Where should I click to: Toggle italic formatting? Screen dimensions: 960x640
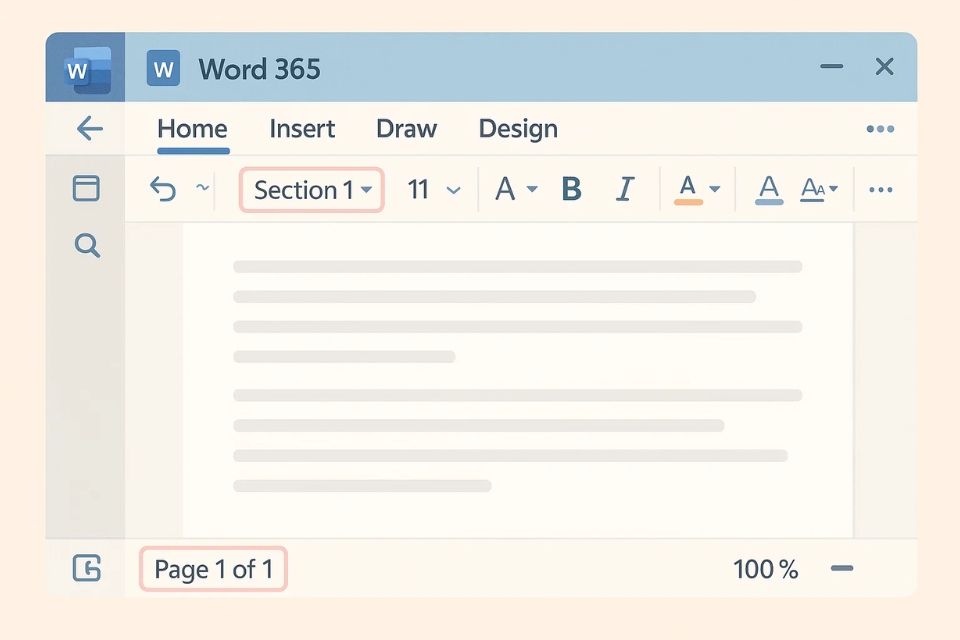coord(625,189)
